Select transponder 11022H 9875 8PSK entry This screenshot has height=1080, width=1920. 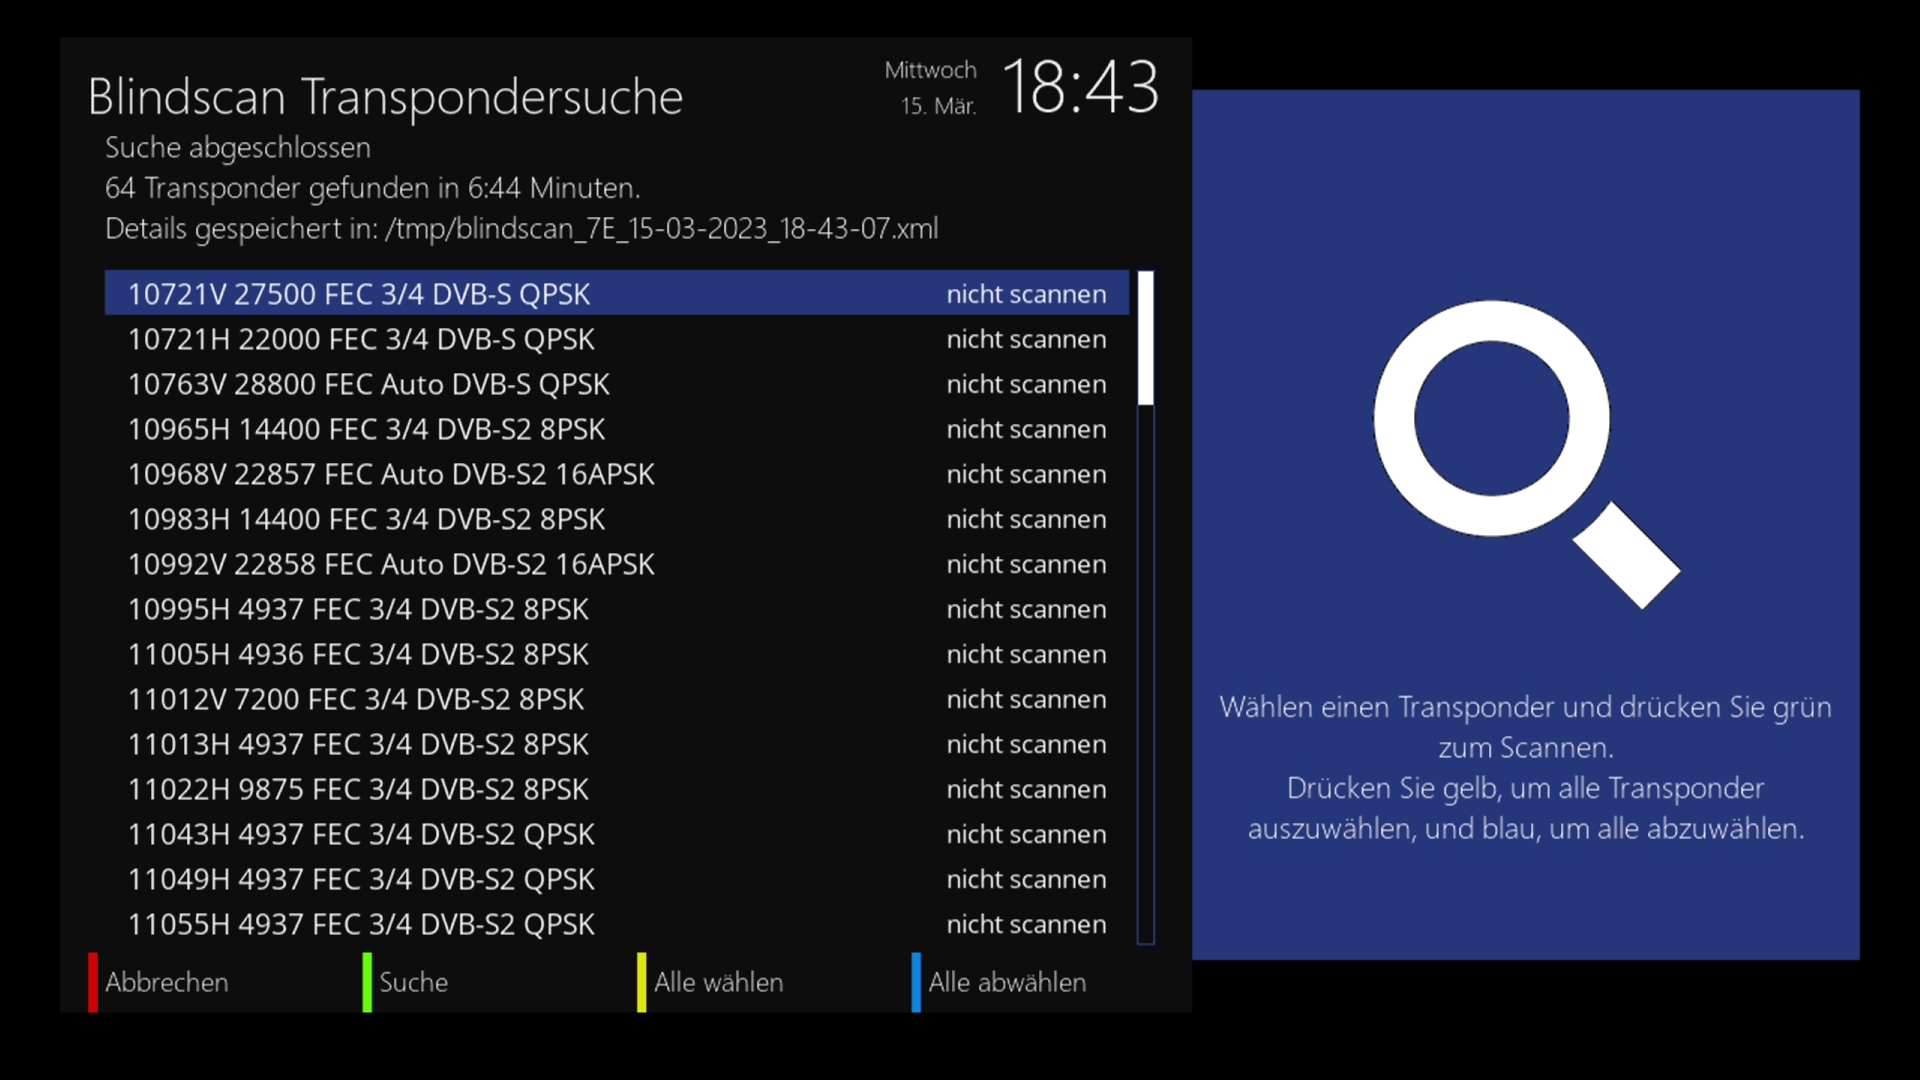617,789
